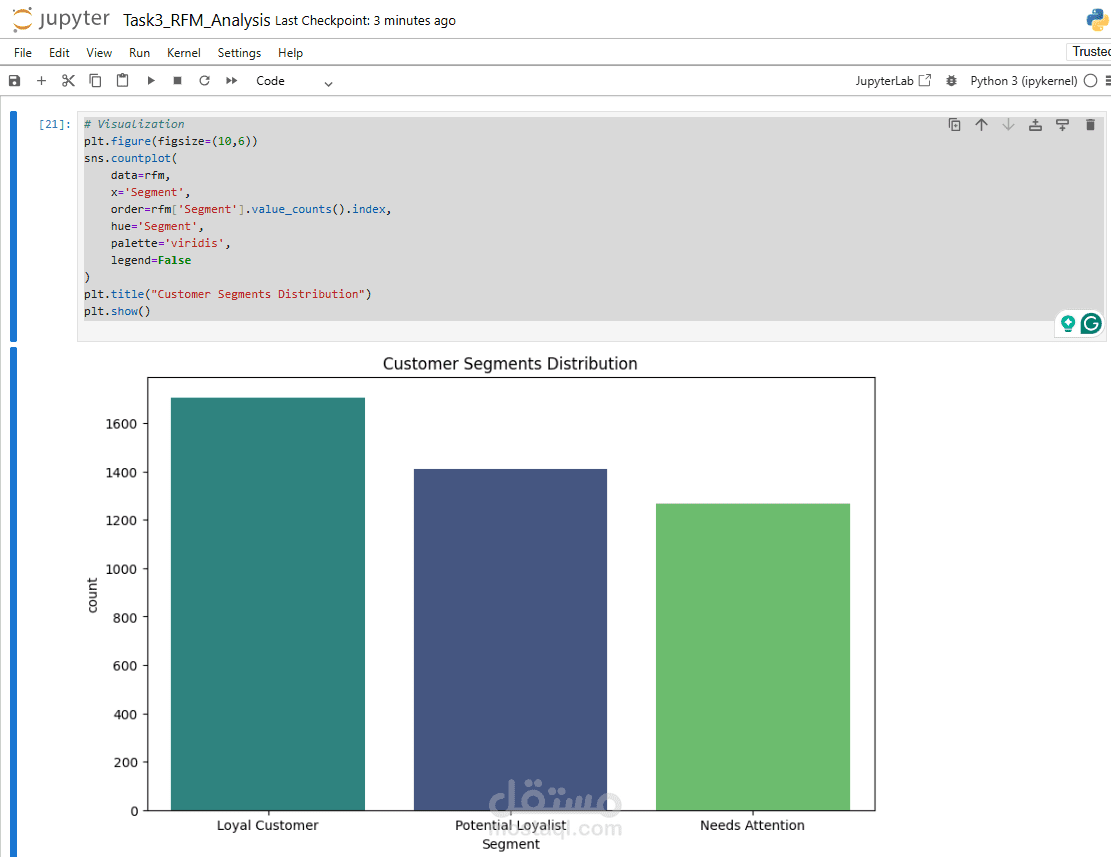Insert a new cell with the plus icon
Image resolution: width=1111 pixels, height=857 pixels.
point(41,81)
